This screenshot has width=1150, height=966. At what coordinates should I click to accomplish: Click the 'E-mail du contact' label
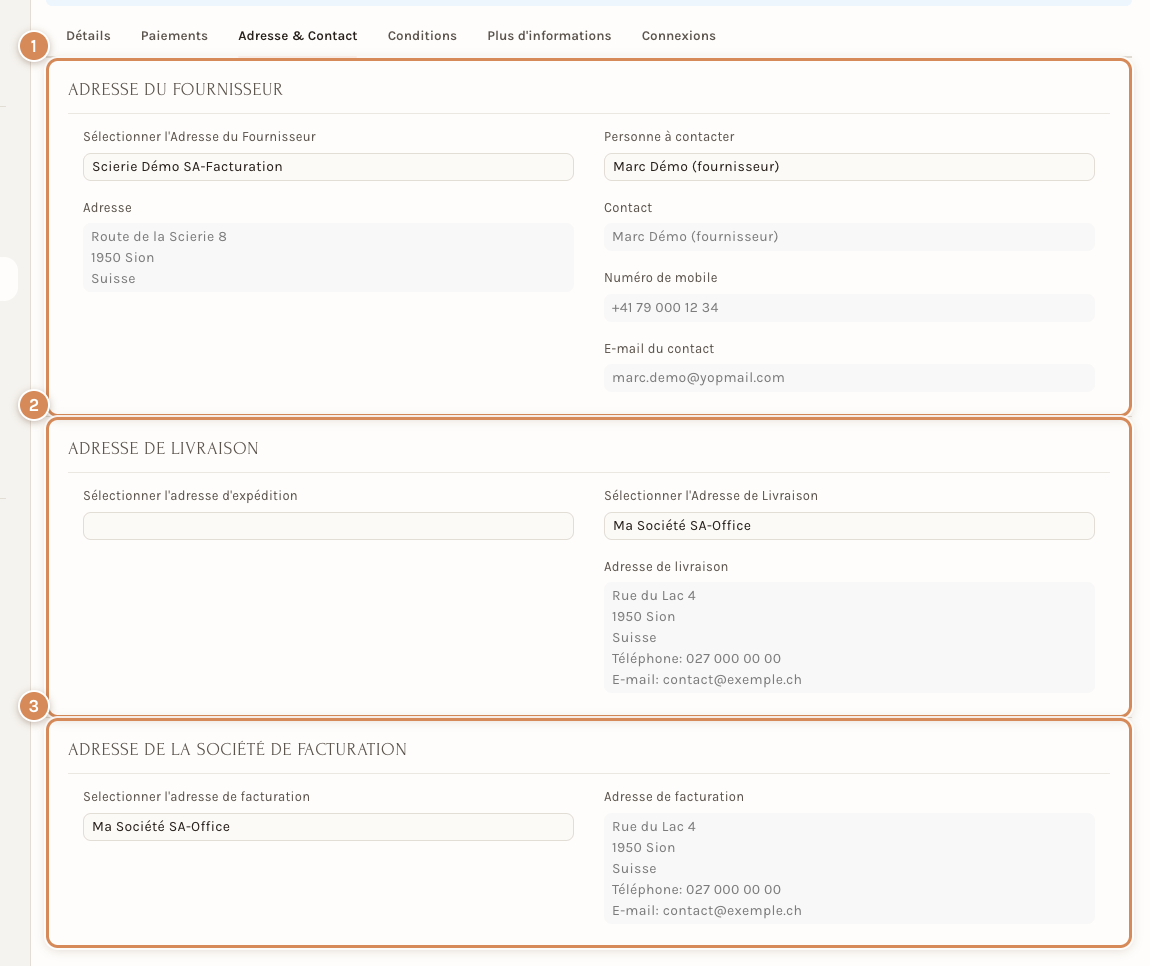(x=659, y=348)
